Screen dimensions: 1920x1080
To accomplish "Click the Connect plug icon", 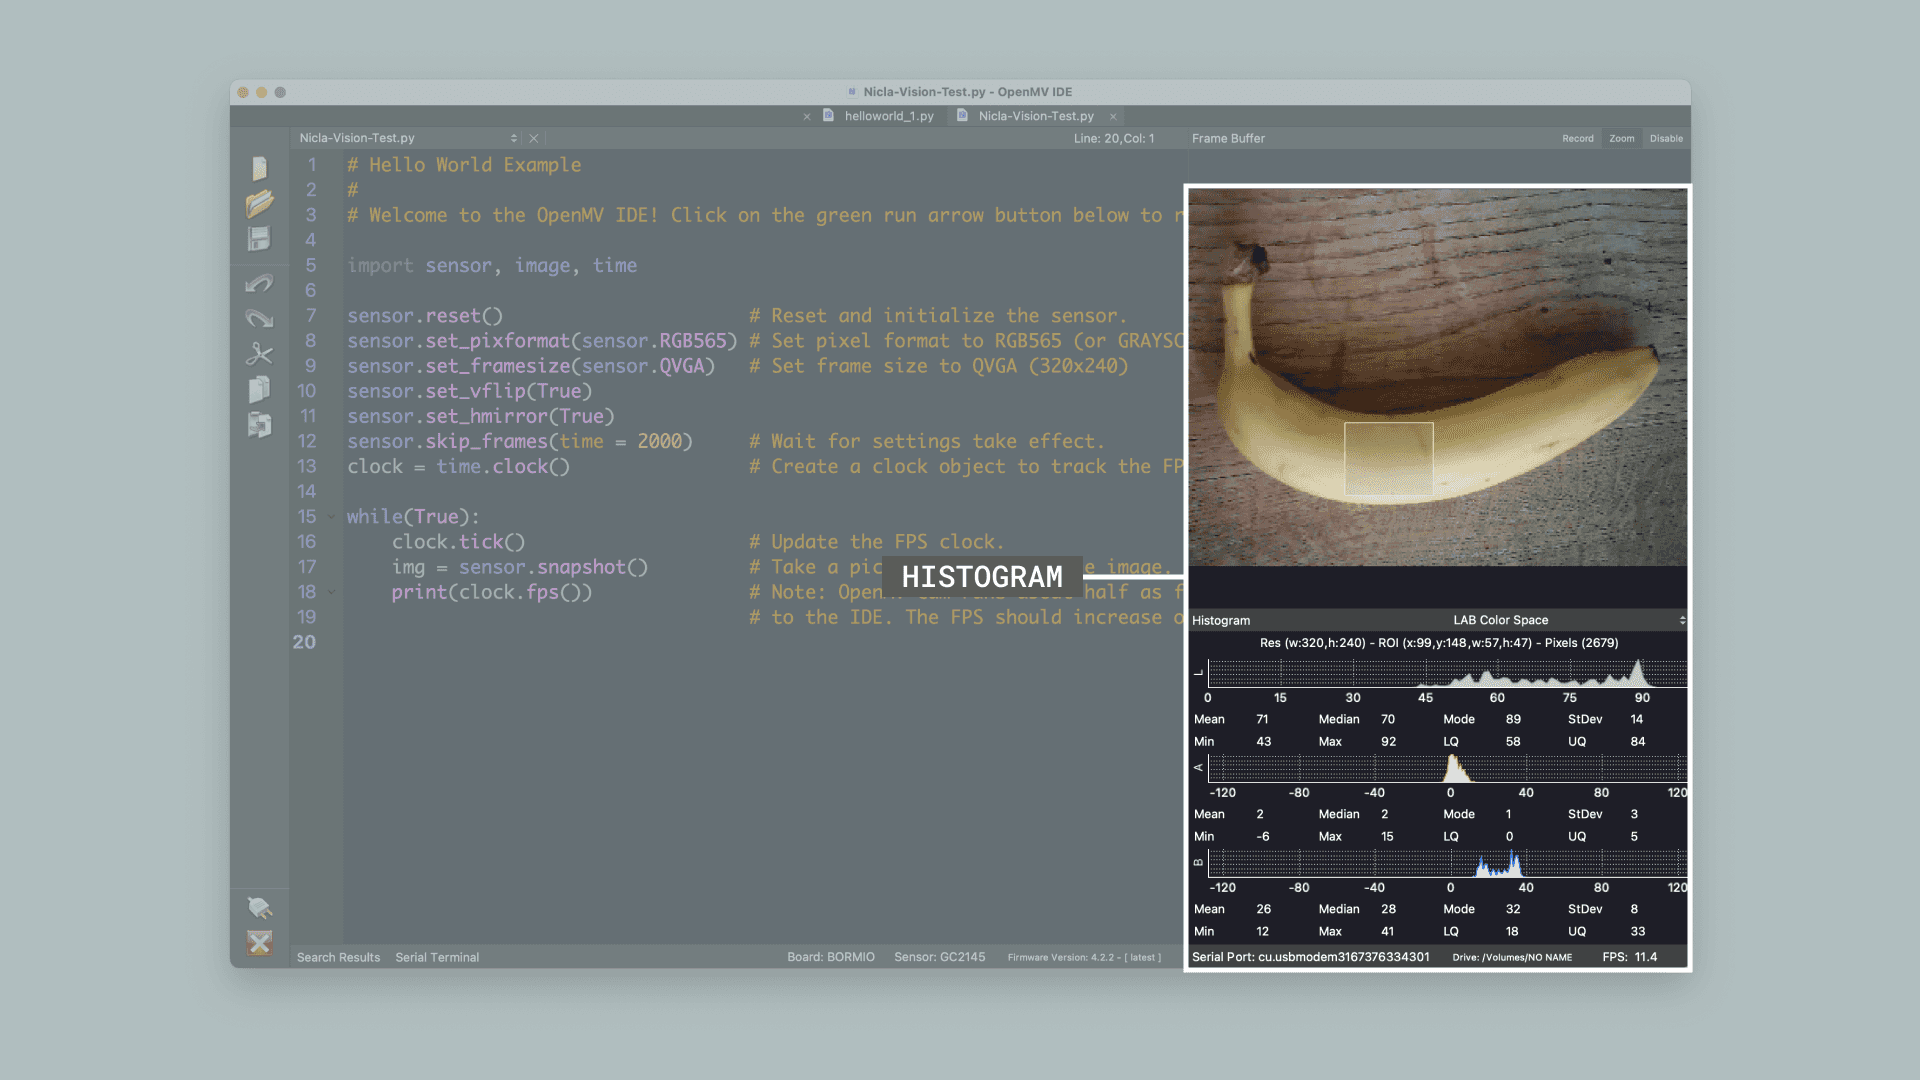I will (x=259, y=908).
